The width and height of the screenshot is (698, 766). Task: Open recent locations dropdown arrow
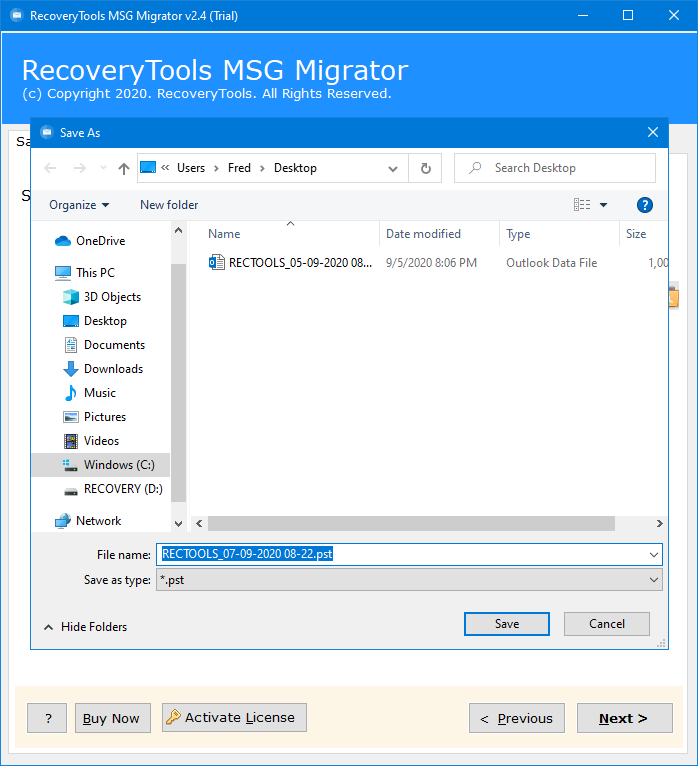(x=103, y=168)
